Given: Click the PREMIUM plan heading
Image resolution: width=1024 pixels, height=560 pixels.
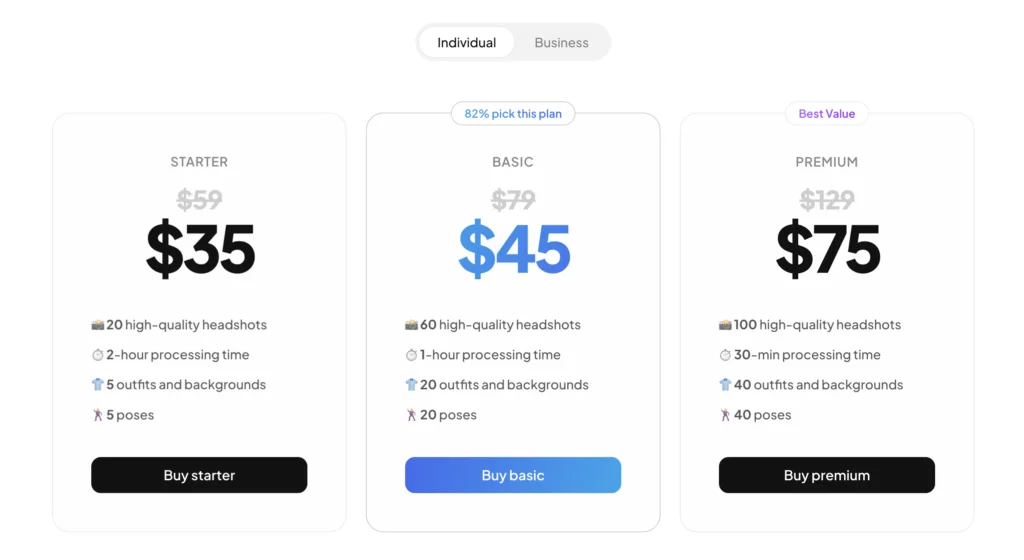Looking at the screenshot, I should [826, 162].
